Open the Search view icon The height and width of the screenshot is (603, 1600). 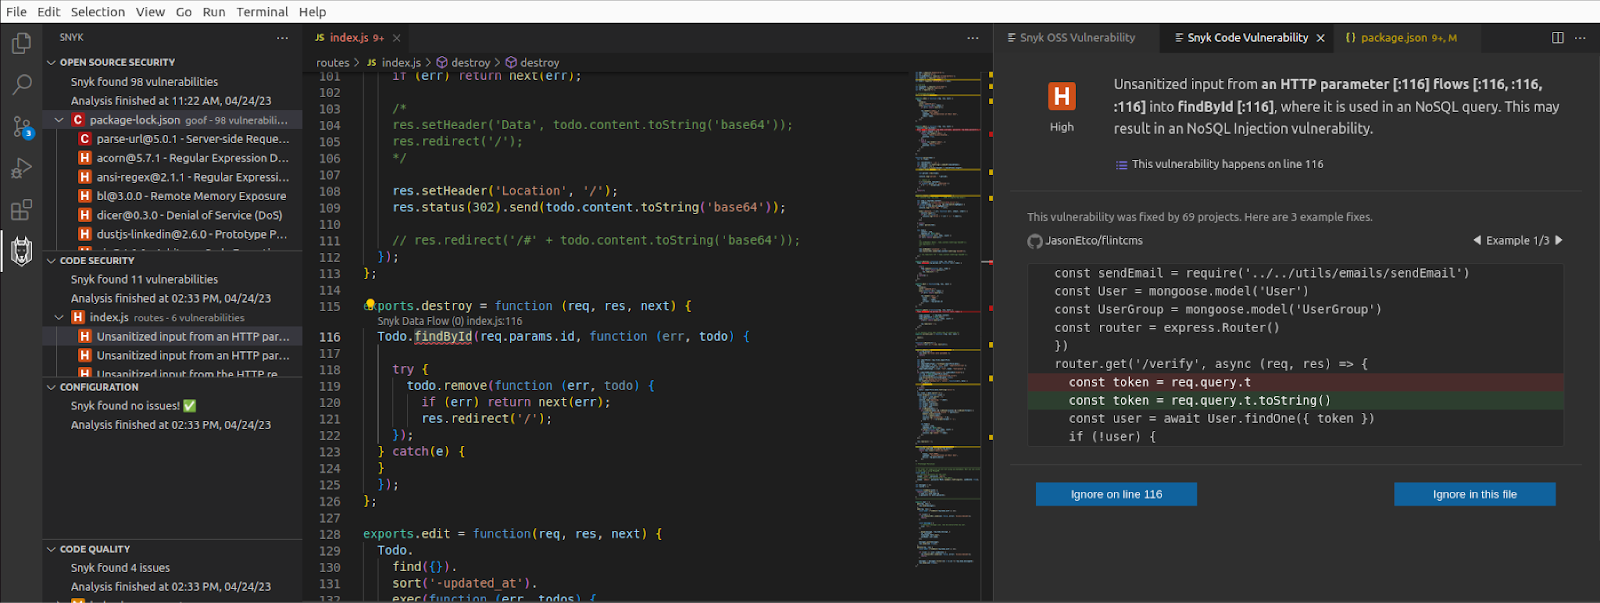pyautogui.click(x=21, y=85)
